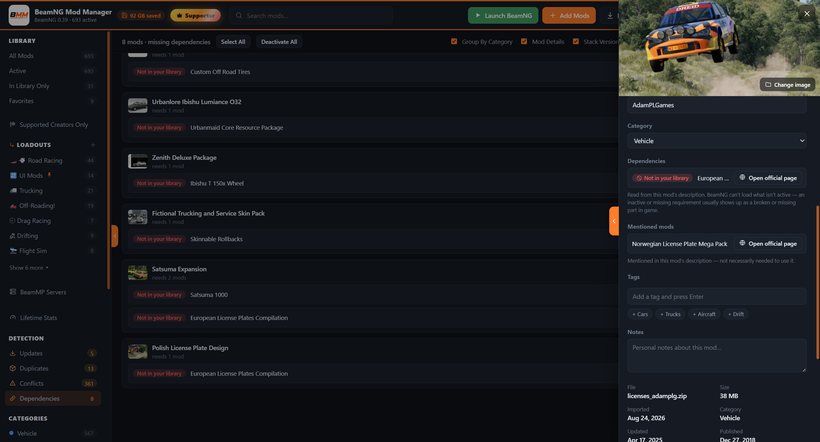
Task: Open the Vehicle category filter
Action: 52,433
